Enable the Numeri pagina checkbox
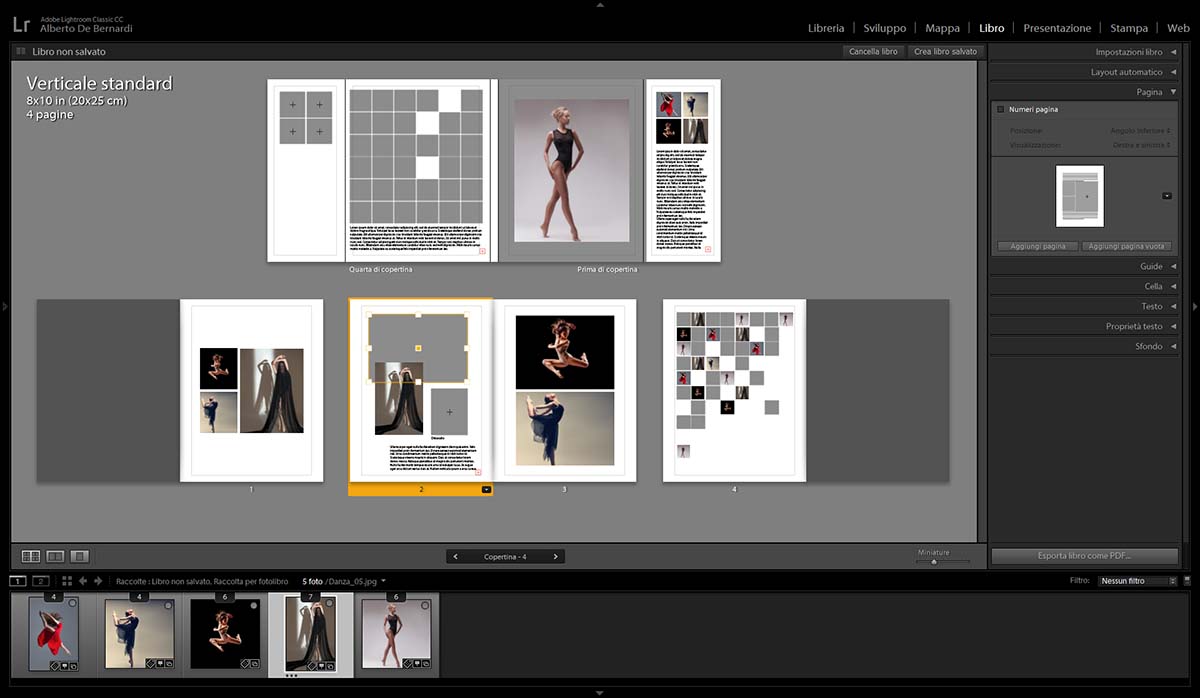Screen dimensions: 1200x698 pyautogui.click(x=1001, y=109)
